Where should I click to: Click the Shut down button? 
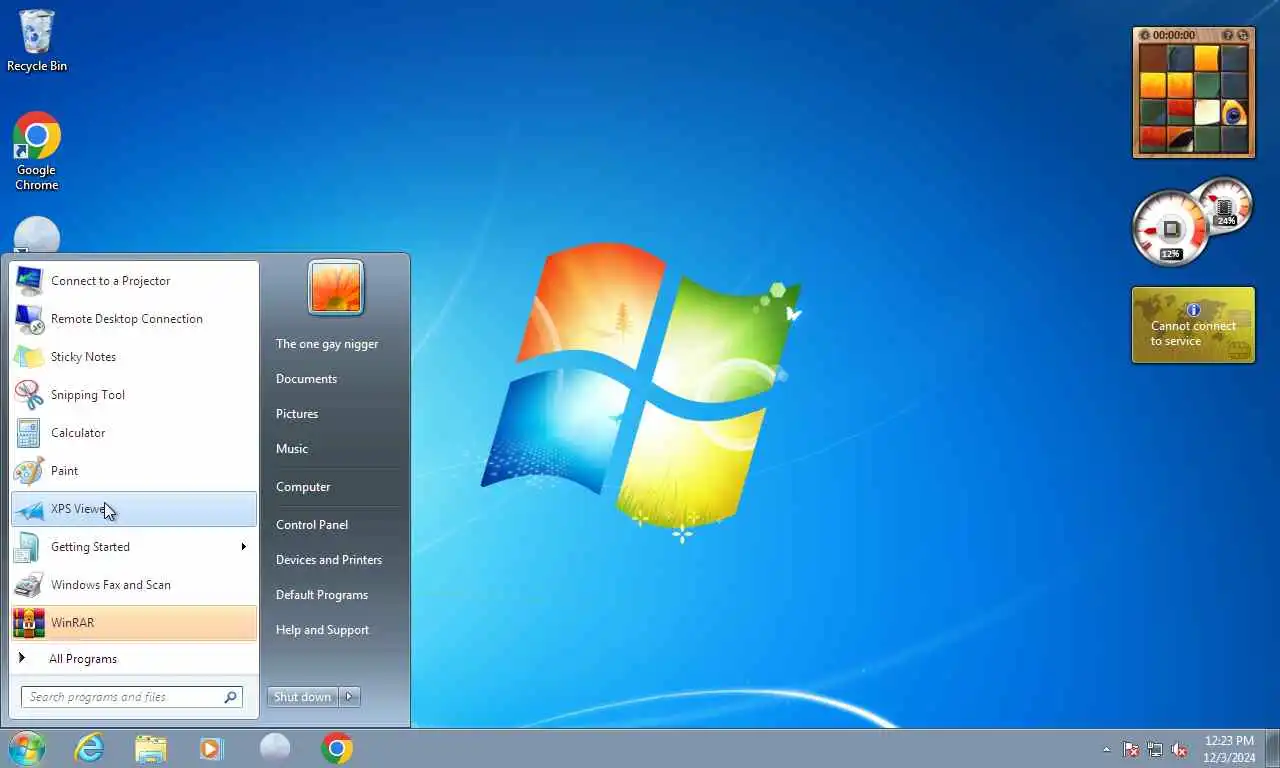302,697
